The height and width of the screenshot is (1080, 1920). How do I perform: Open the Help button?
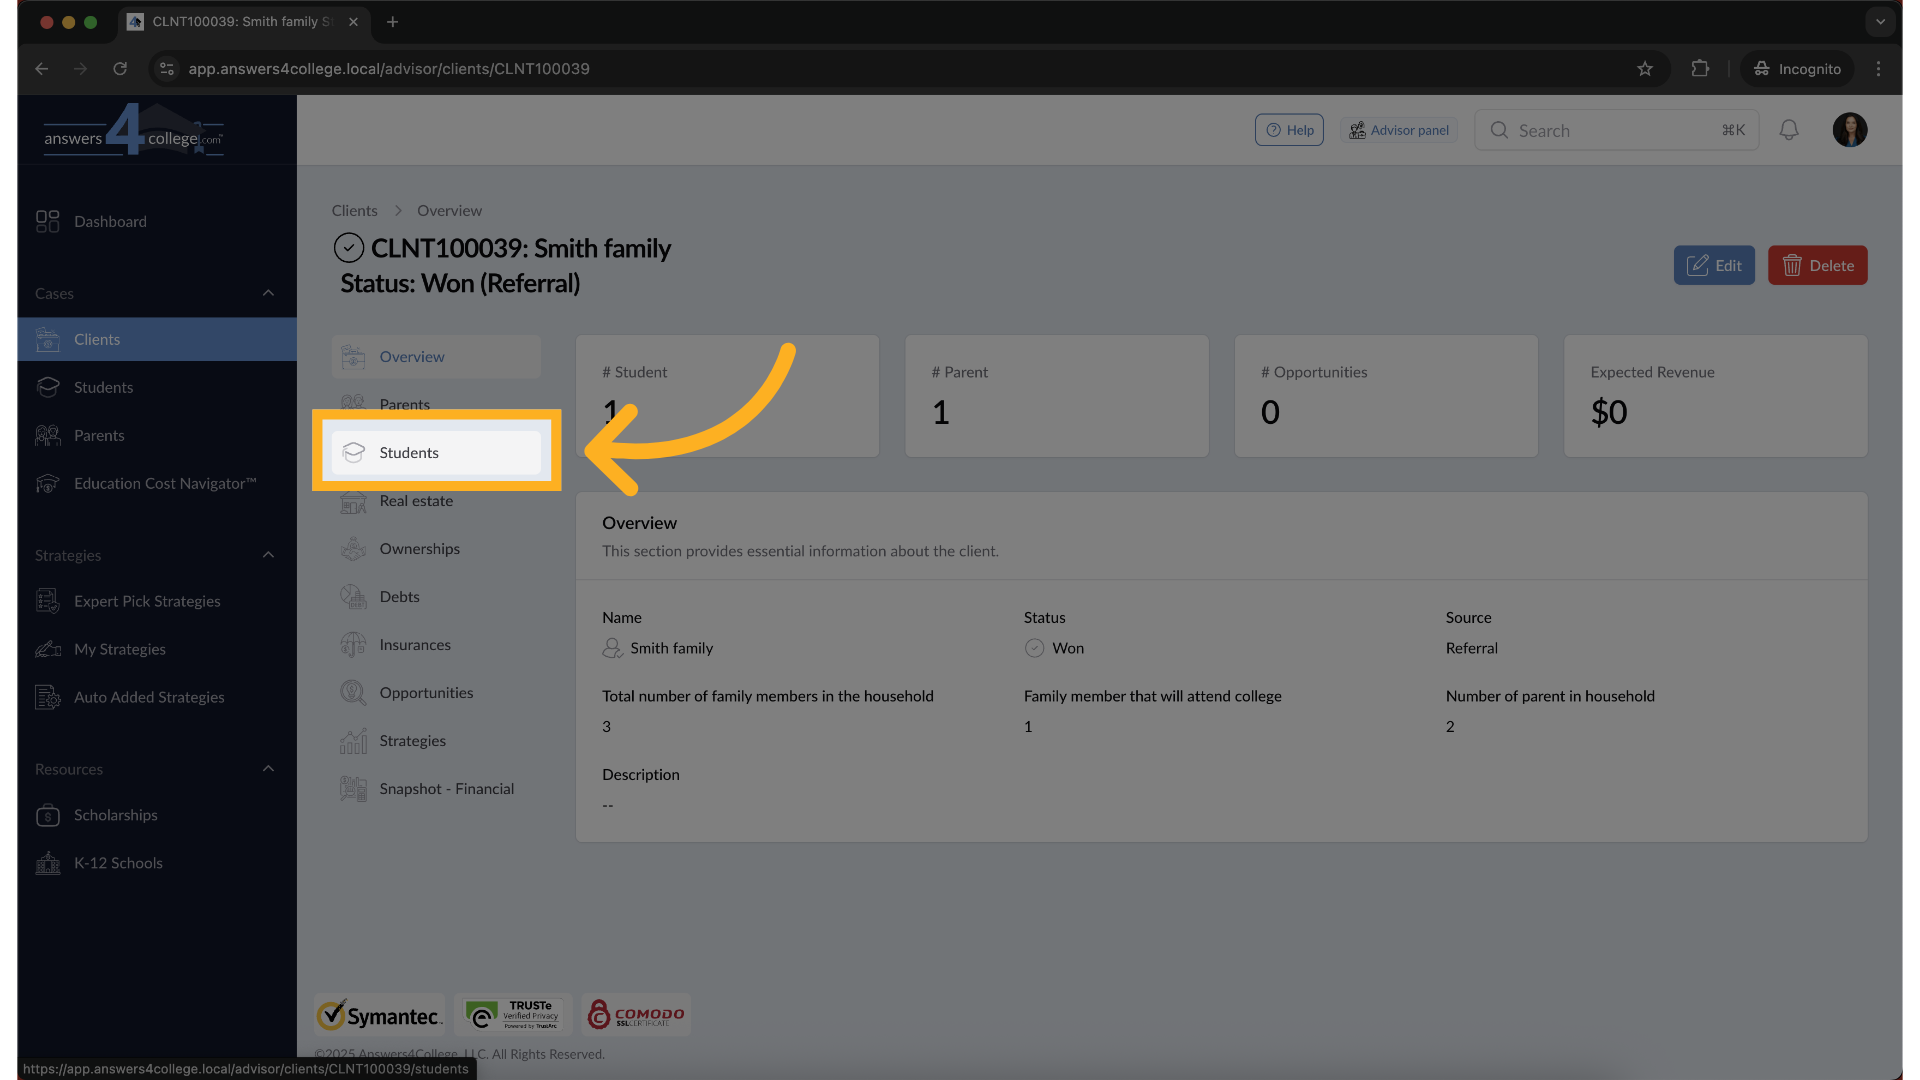(x=1289, y=130)
